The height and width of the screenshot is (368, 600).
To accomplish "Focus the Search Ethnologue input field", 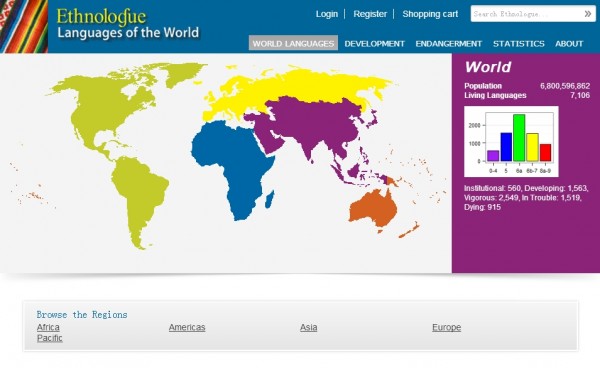I will (x=527, y=14).
